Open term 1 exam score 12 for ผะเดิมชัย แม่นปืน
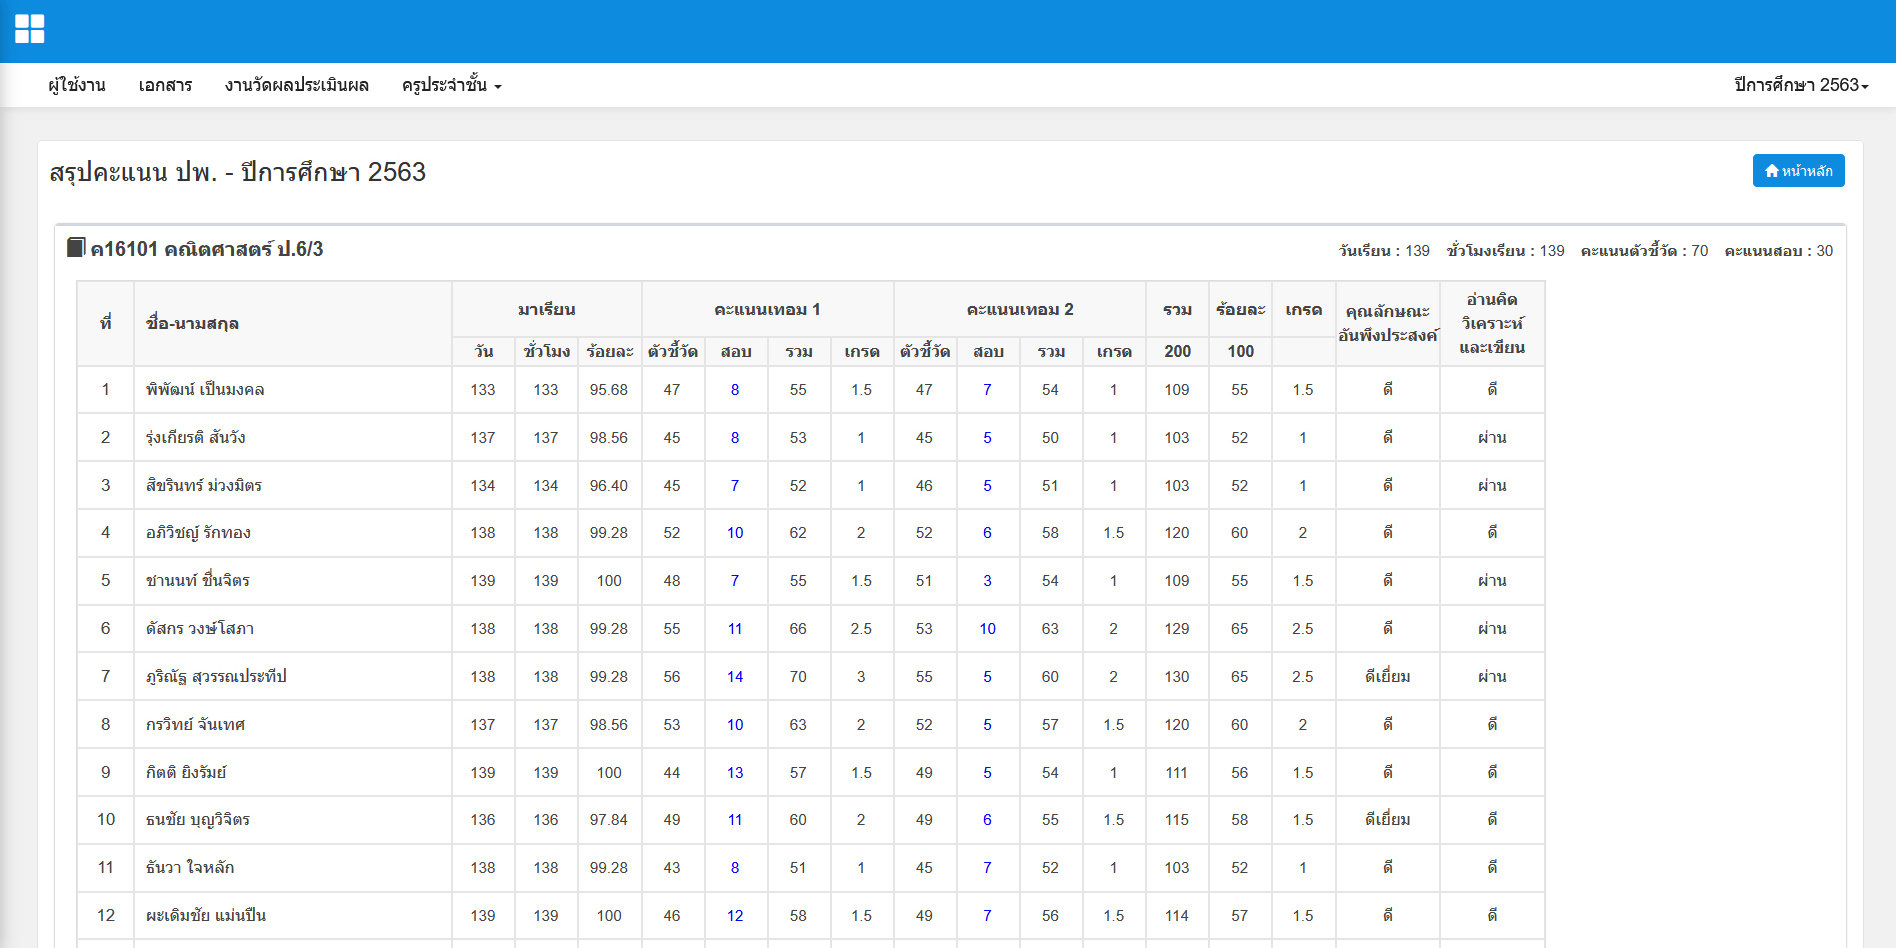The height and width of the screenshot is (948, 1896). coord(735,916)
